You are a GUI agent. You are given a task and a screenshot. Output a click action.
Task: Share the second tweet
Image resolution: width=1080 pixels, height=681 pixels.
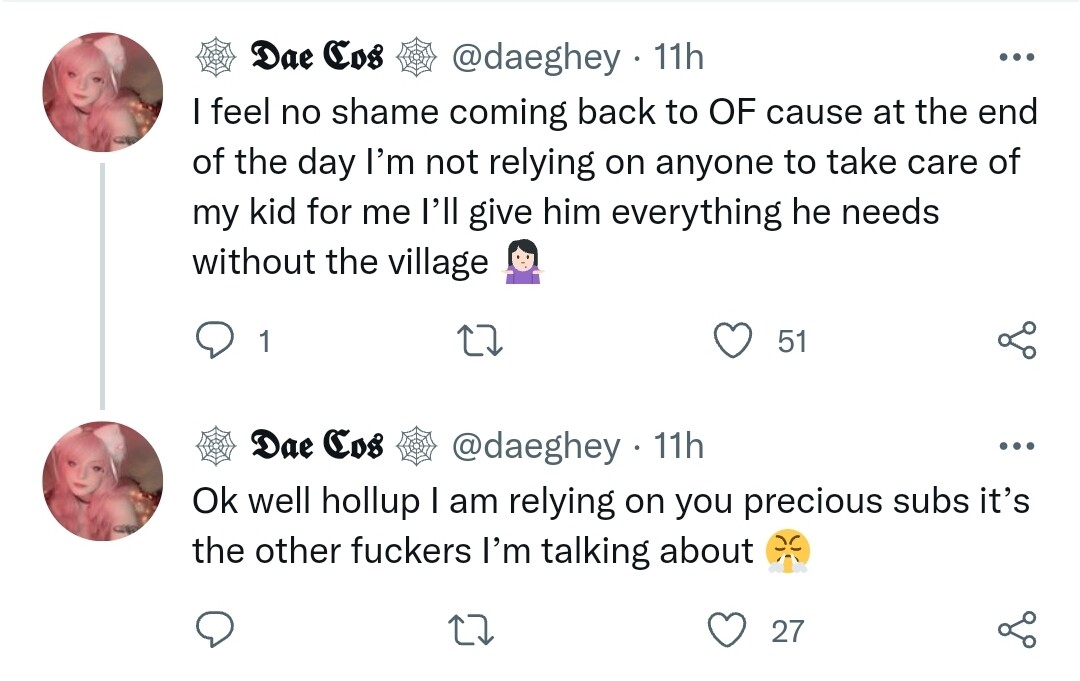coord(1017,631)
